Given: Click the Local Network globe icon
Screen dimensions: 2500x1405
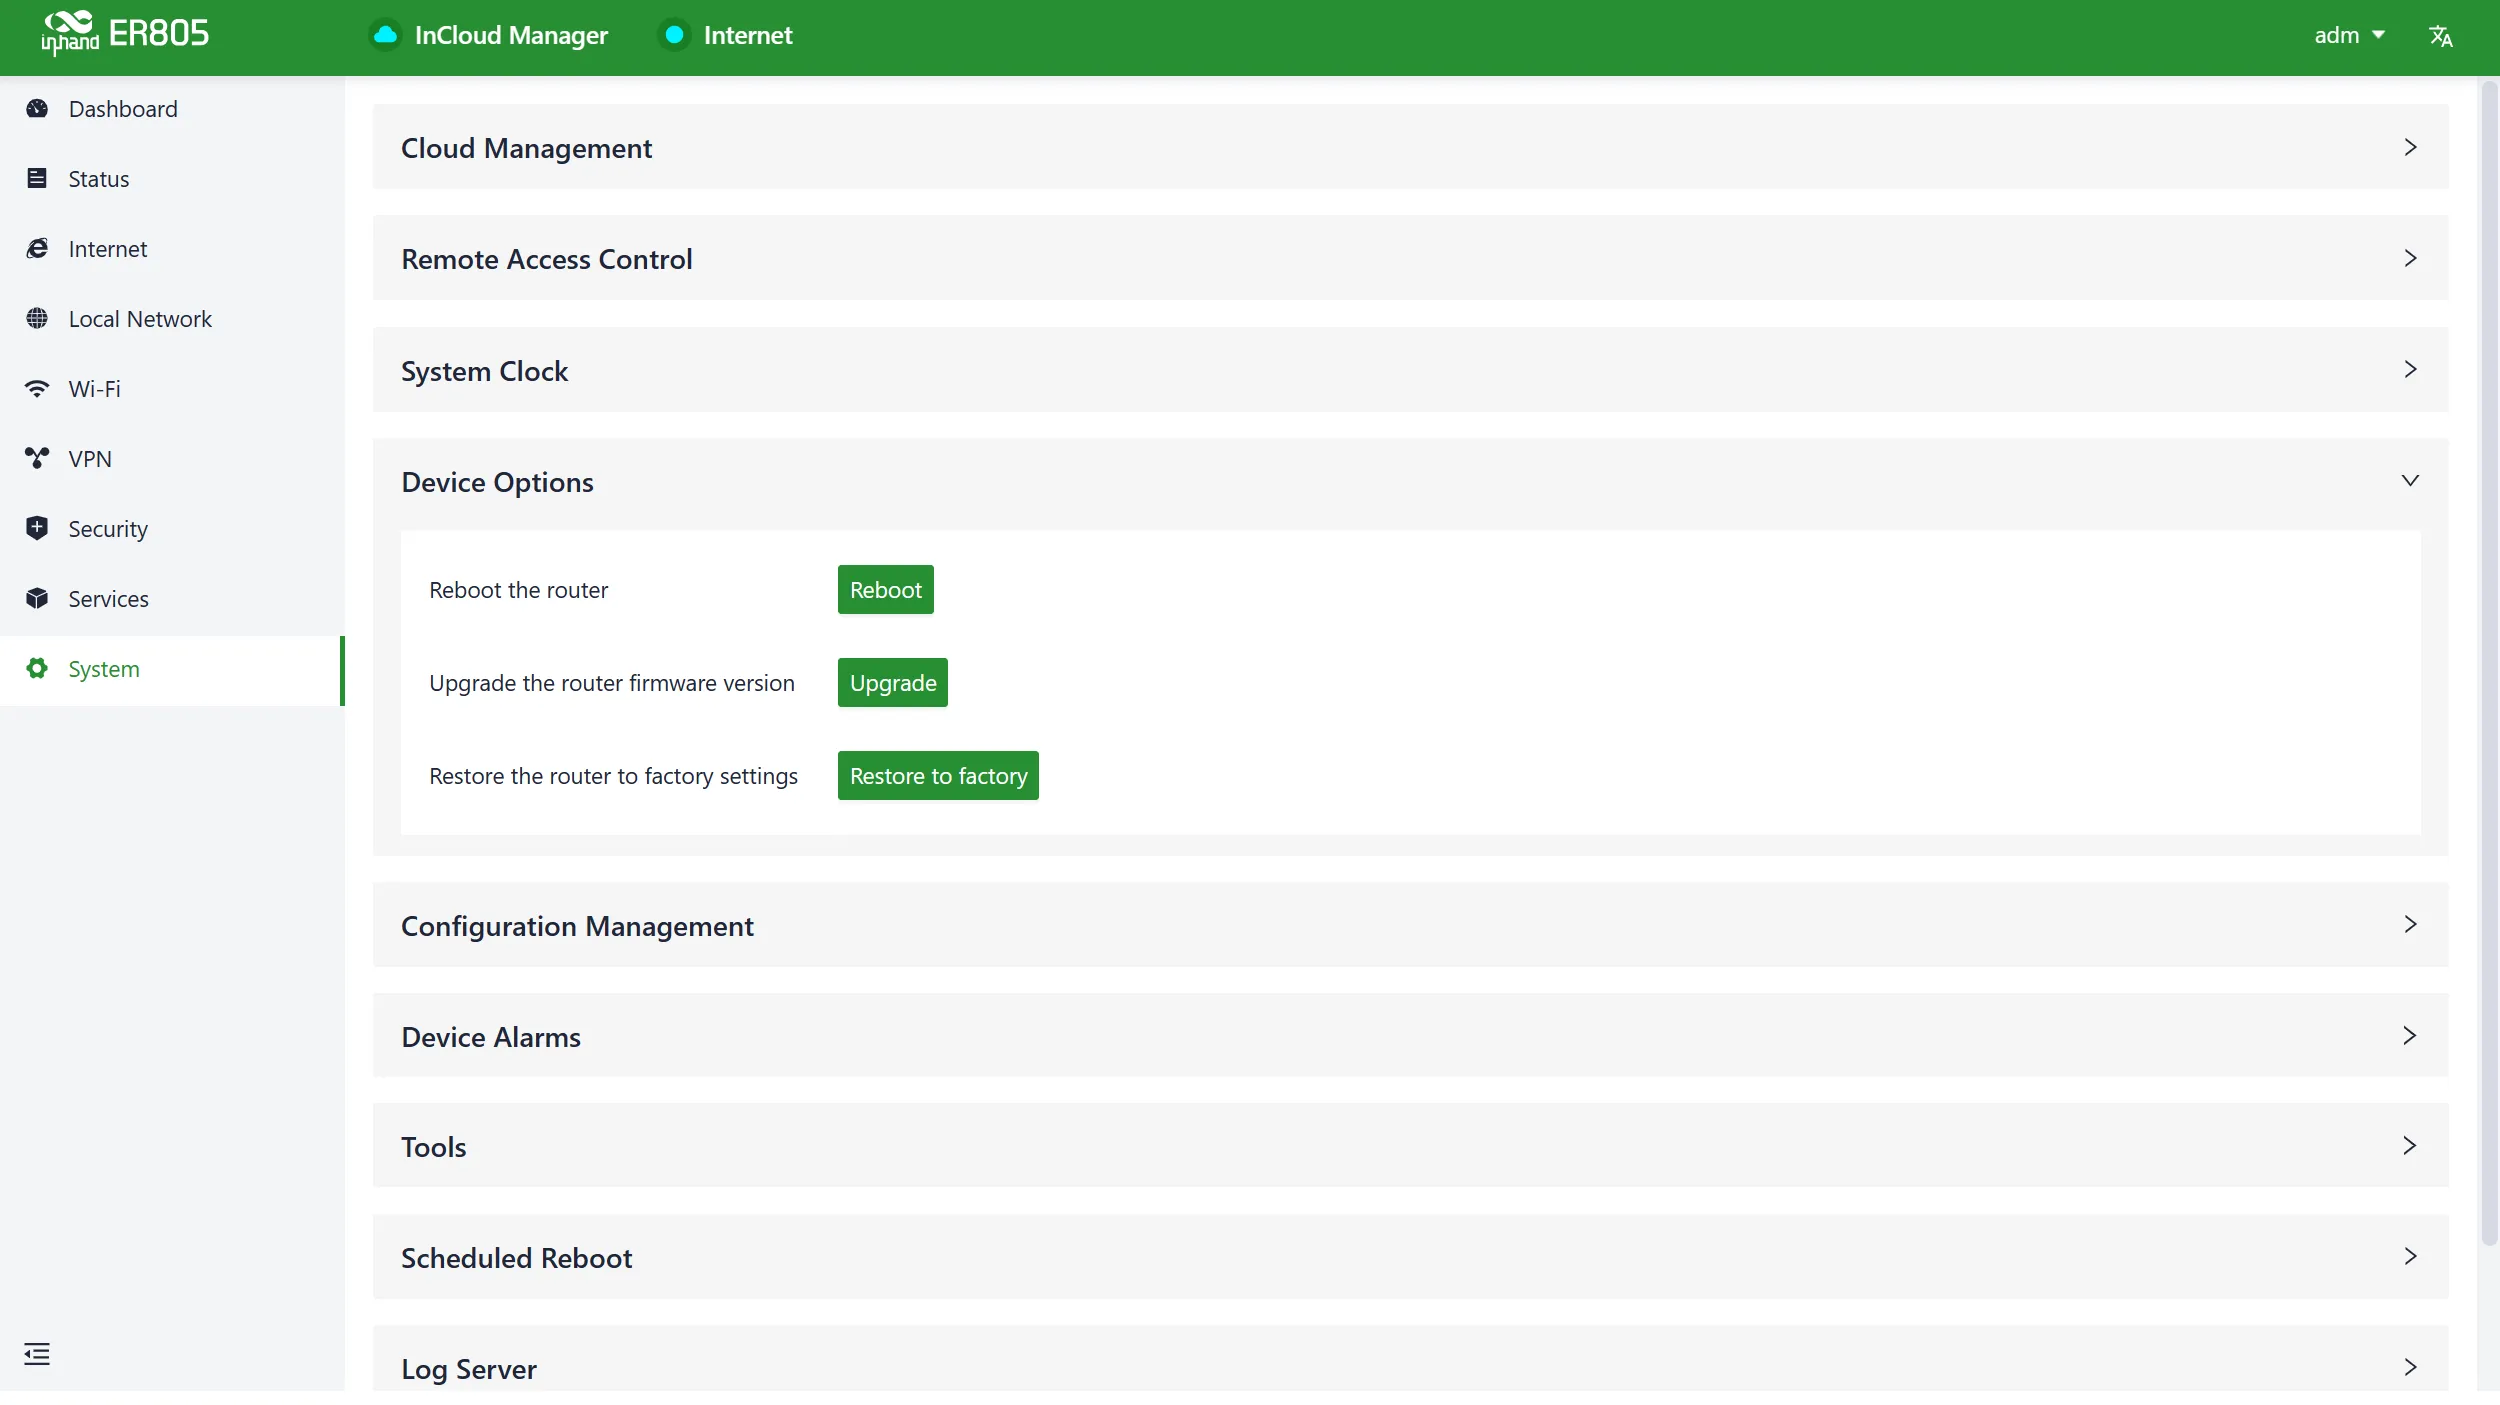Looking at the screenshot, I should click(x=37, y=319).
